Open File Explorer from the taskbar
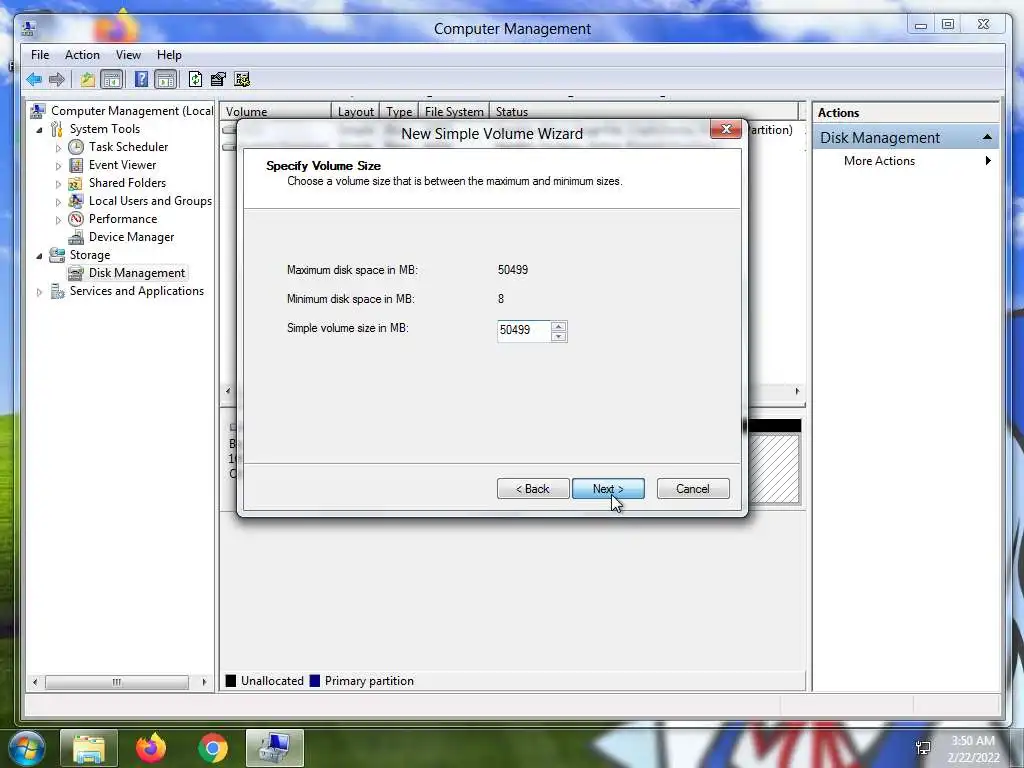 pos(89,748)
